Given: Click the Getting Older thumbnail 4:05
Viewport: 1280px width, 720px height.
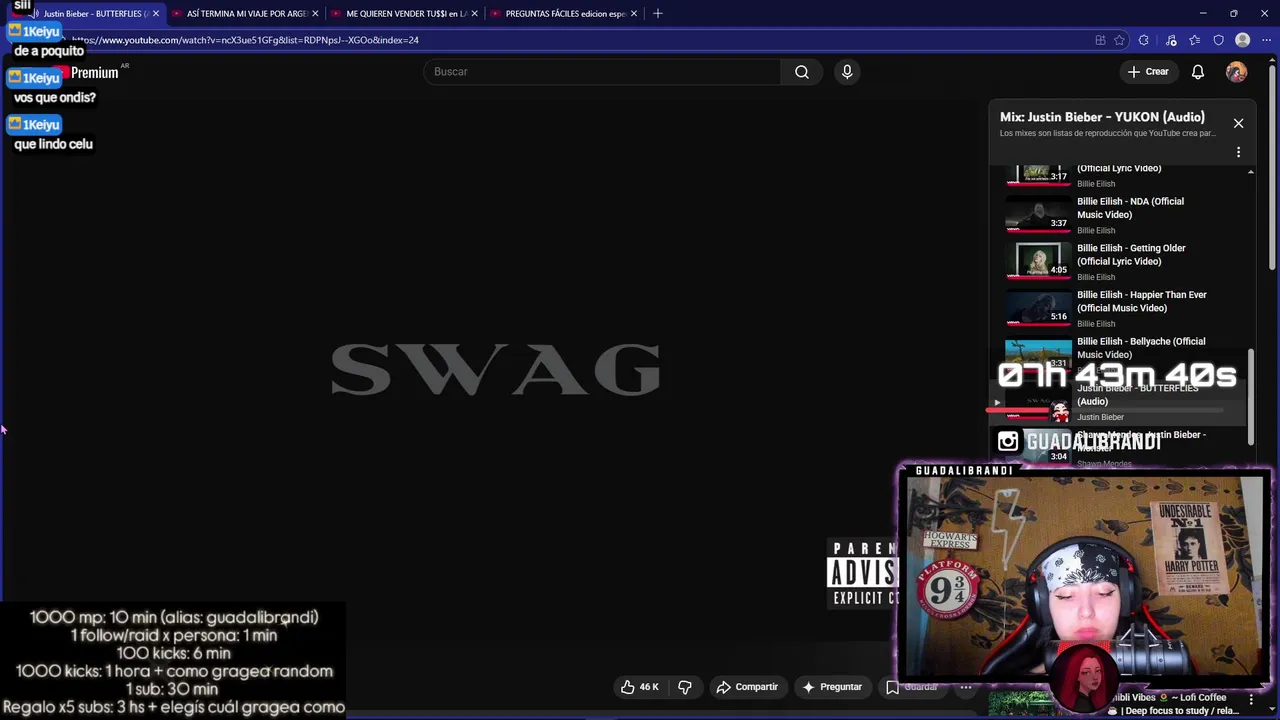Looking at the screenshot, I should pyautogui.click(x=1038, y=260).
